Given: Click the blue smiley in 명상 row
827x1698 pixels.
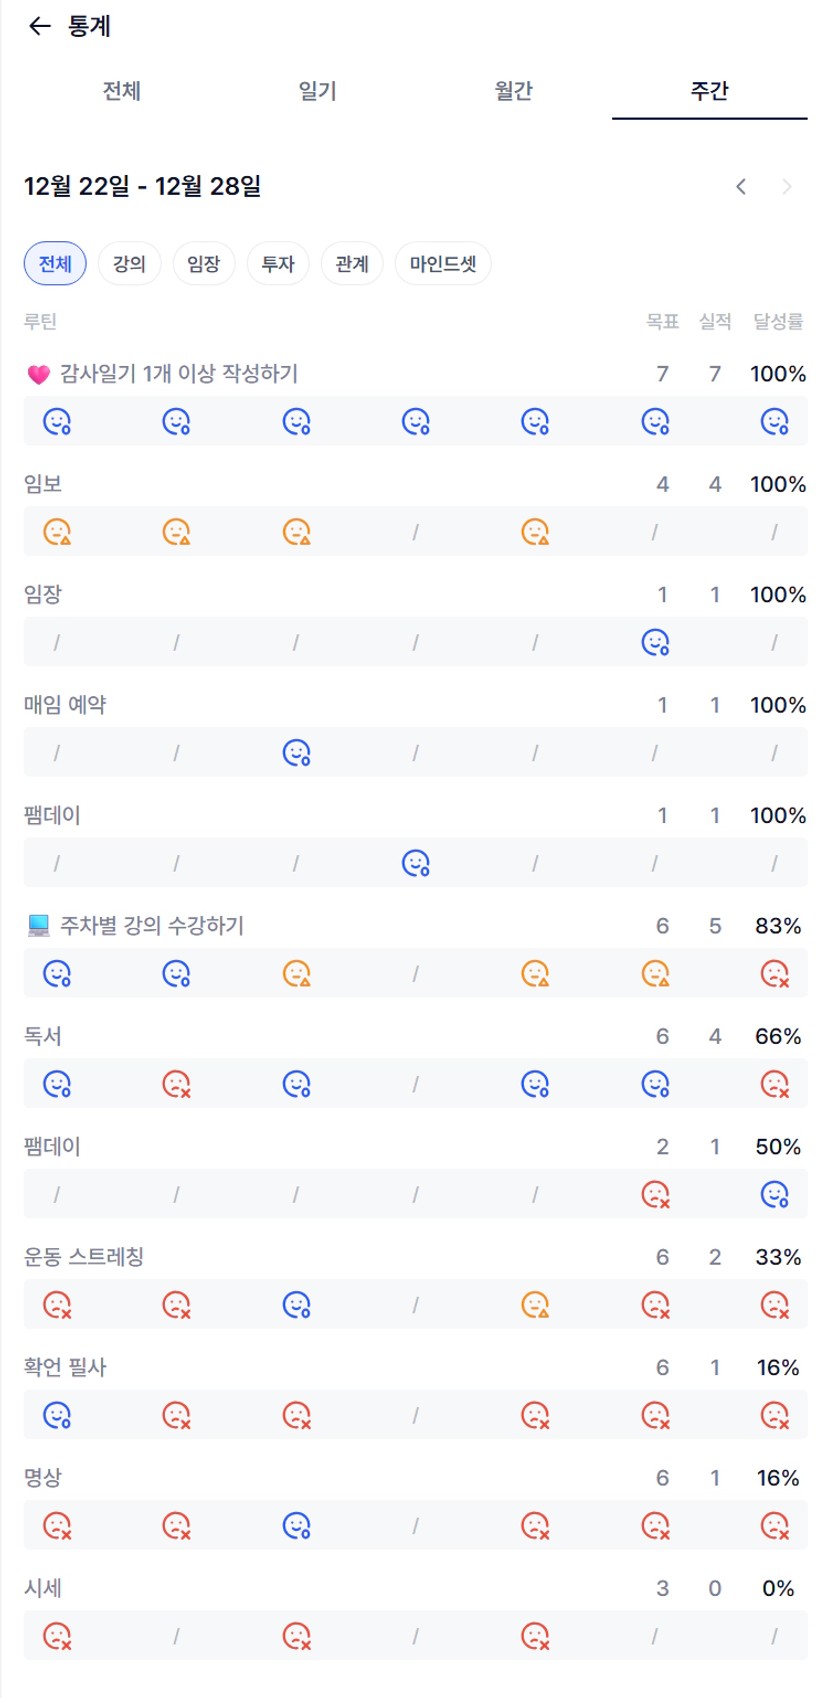Looking at the screenshot, I should 296,1526.
